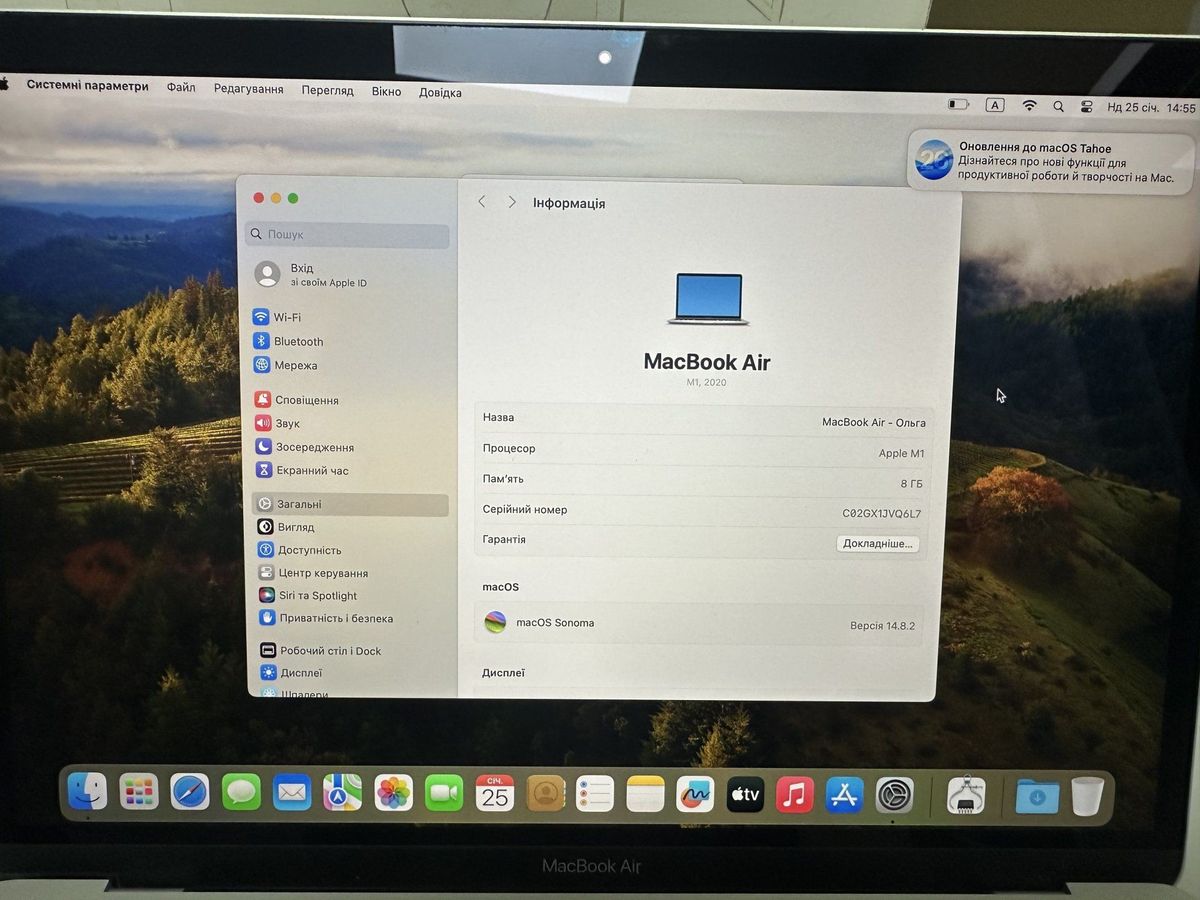The height and width of the screenshot is (900, 1200).
Task: Open Сповіщення notifications settings
Action: tap(306, 400)
